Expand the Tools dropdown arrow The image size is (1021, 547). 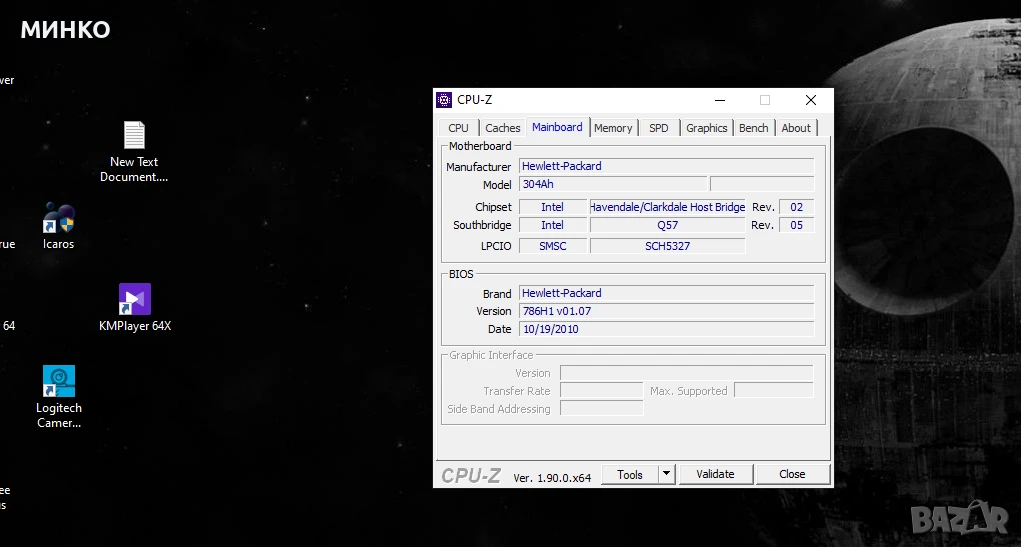pyautogui.click(x=667, y=475)
